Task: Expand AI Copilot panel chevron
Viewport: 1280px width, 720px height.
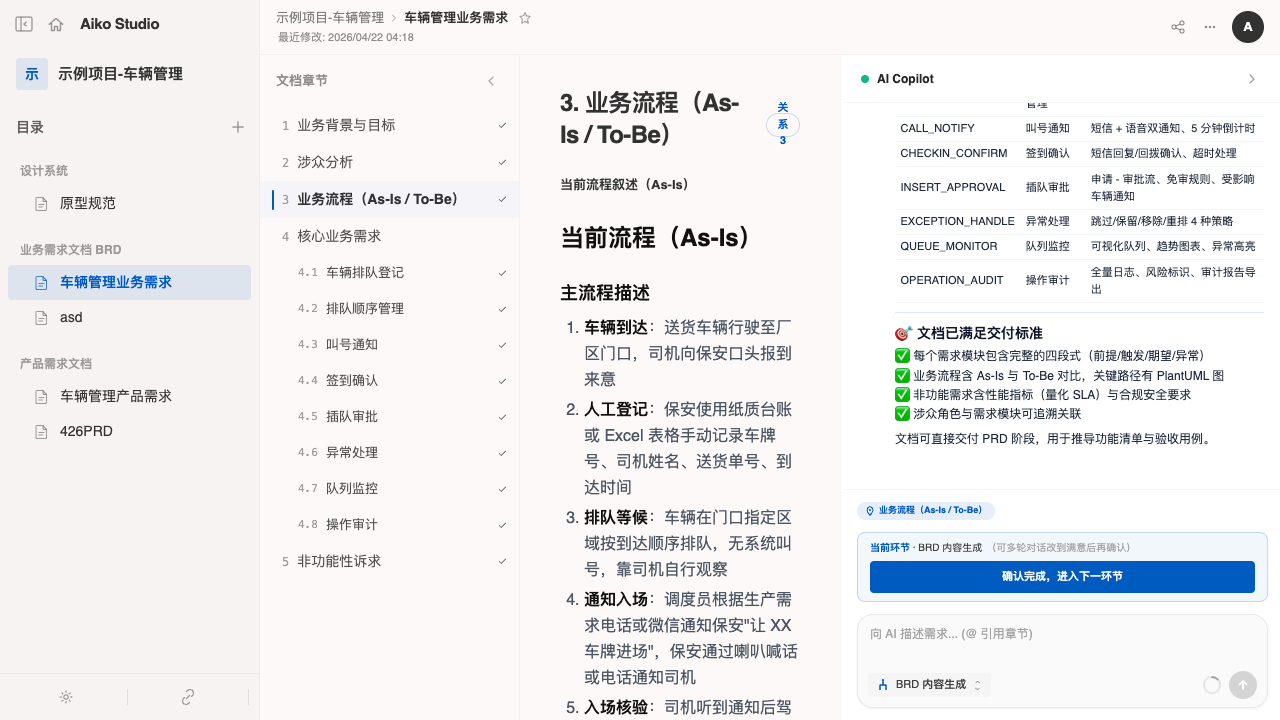Action: click(x=1252, y=79)
